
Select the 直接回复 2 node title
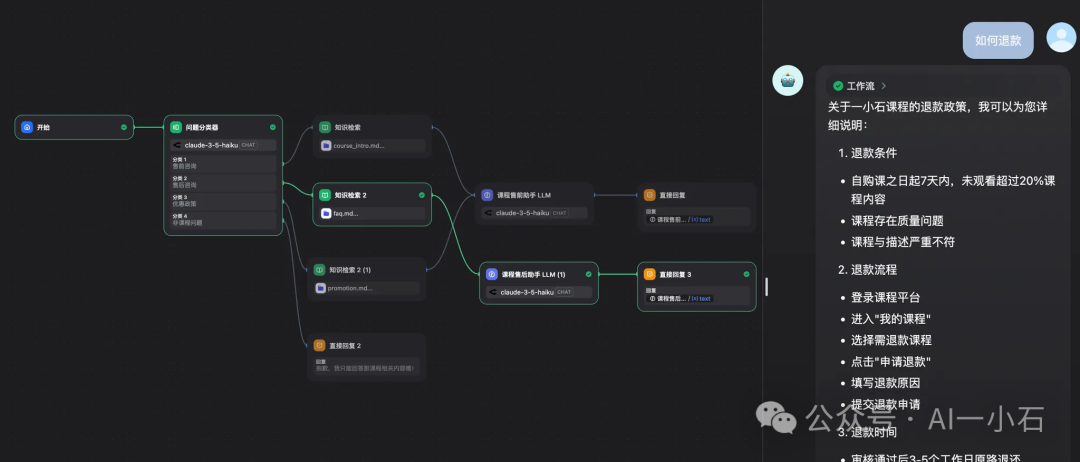pos(345,345)
